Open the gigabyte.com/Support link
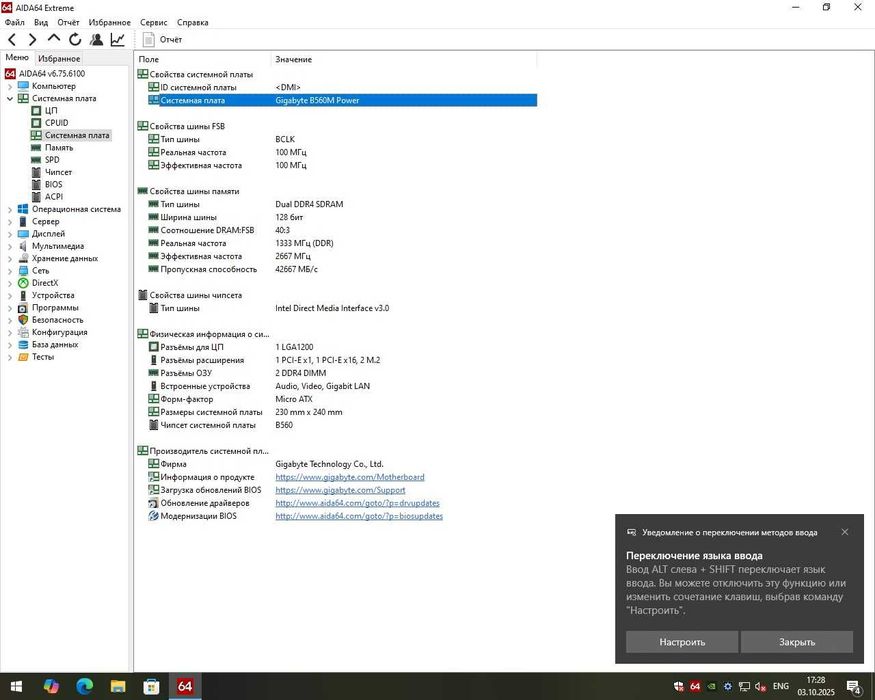Image resolution: width=875 pixels, height=700 pixels. pos(340,490)
